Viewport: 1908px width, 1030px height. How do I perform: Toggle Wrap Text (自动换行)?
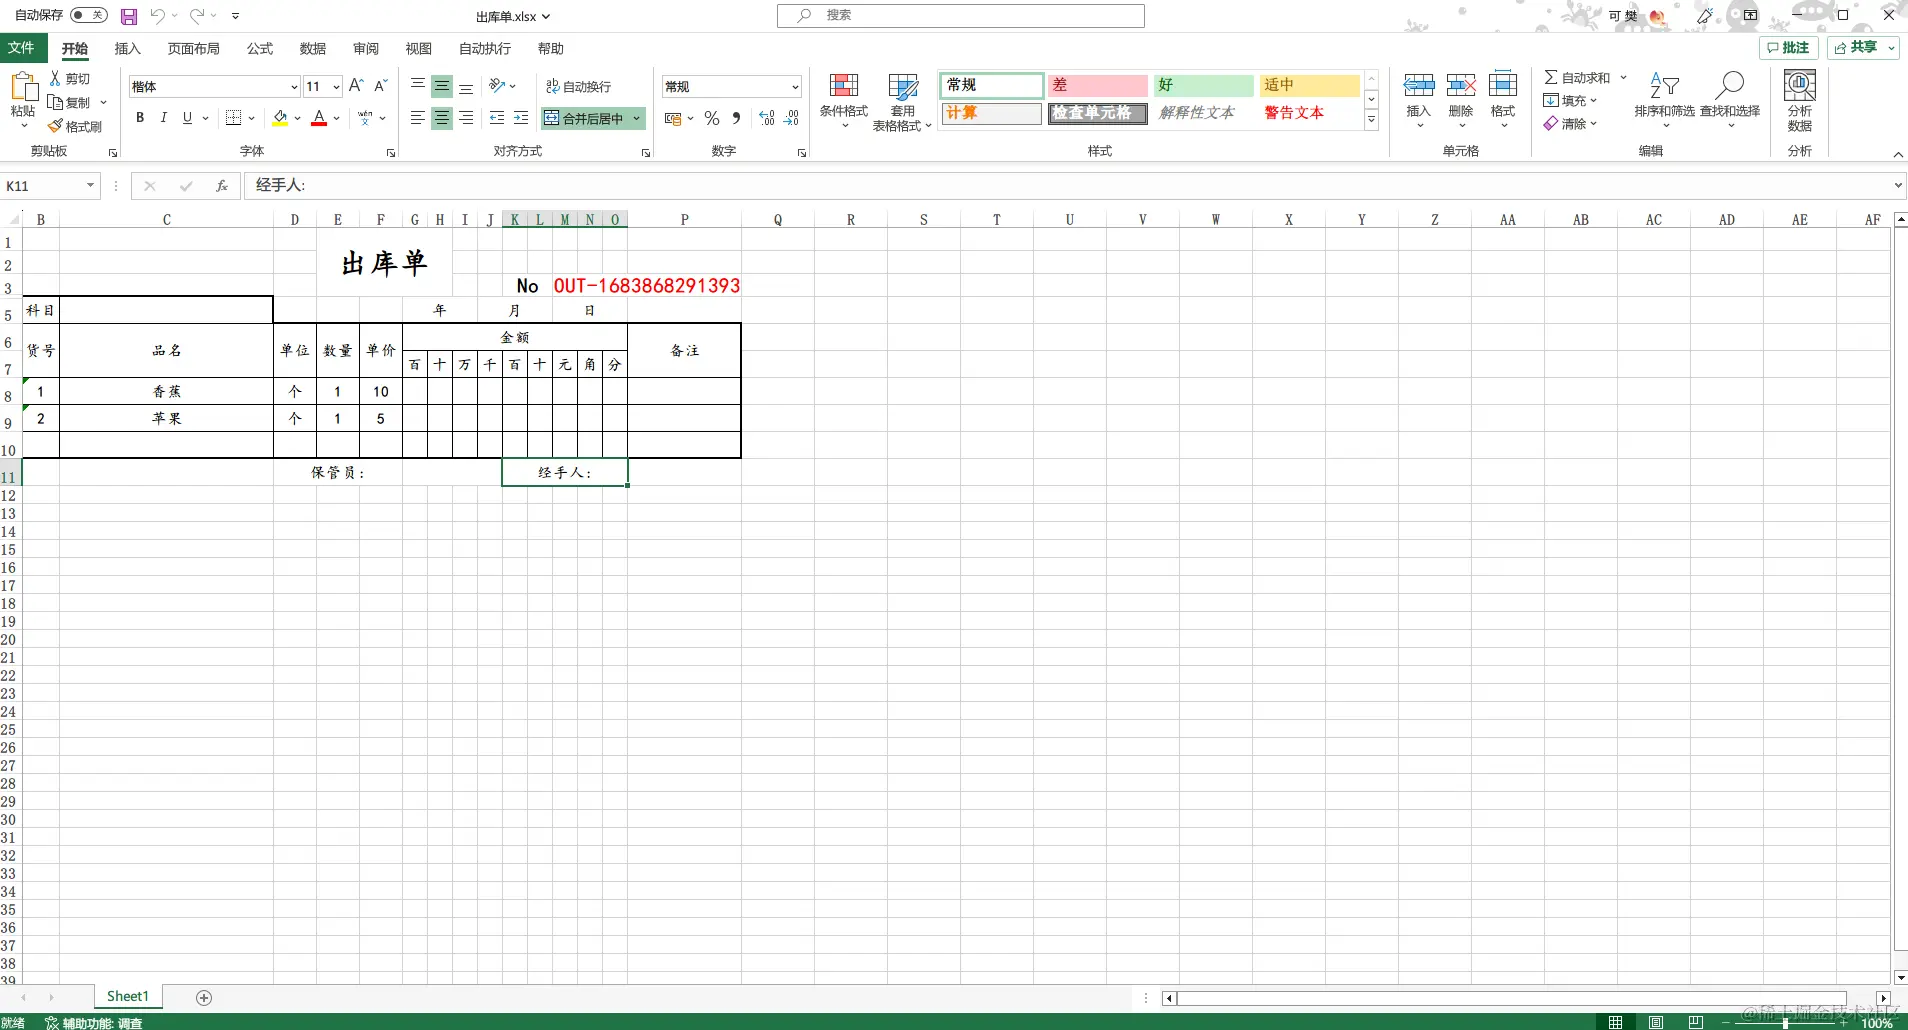pyautogui.click(x=578, y=87)
